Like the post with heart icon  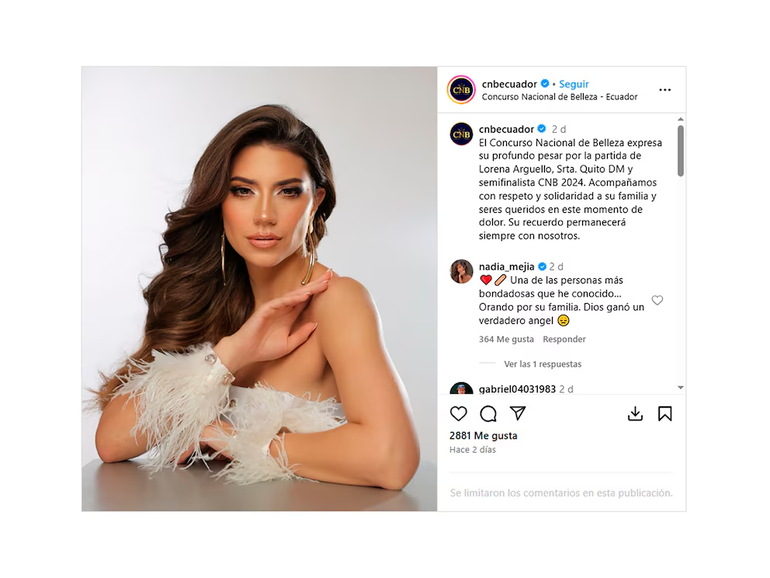pyautogui.click(x=458, y=414)
